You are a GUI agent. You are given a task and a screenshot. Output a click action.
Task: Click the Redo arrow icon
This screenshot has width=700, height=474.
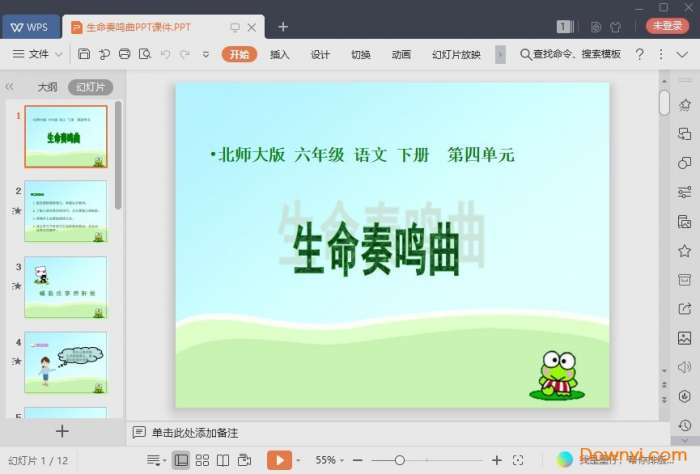(185, 54)
